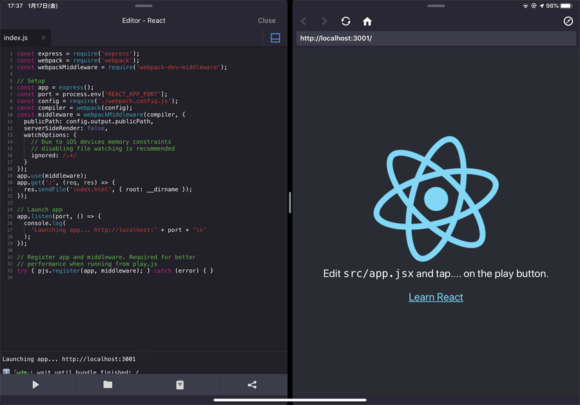Open the files folder icon in editor toolbar

(x=108, y=385)
